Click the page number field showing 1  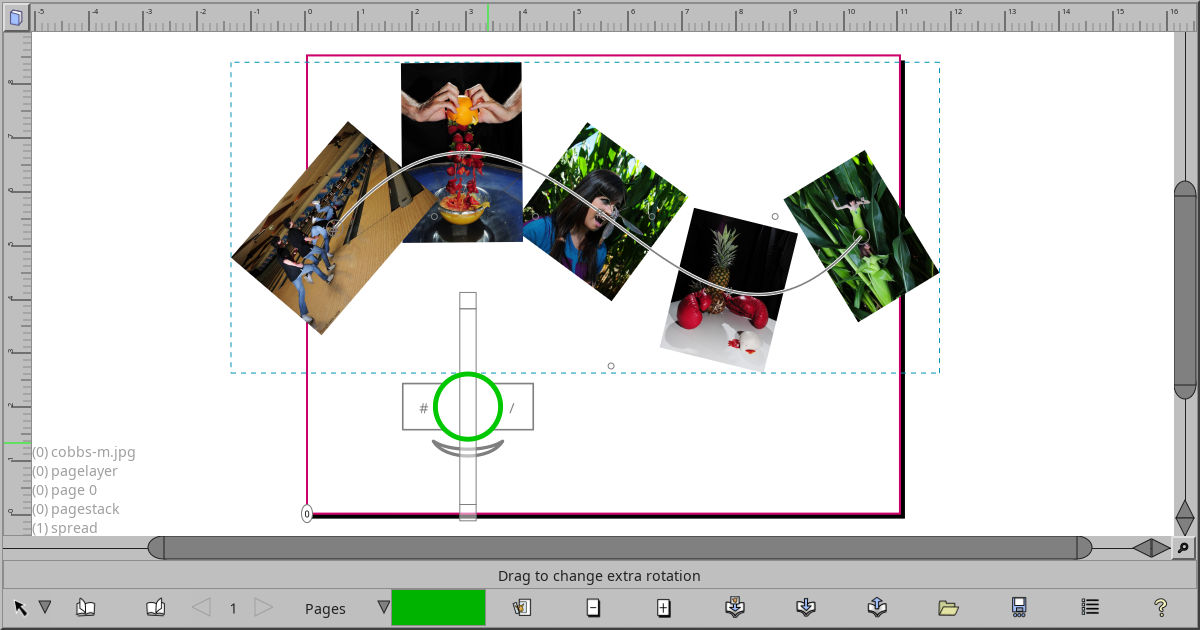[x=231, y=606]
